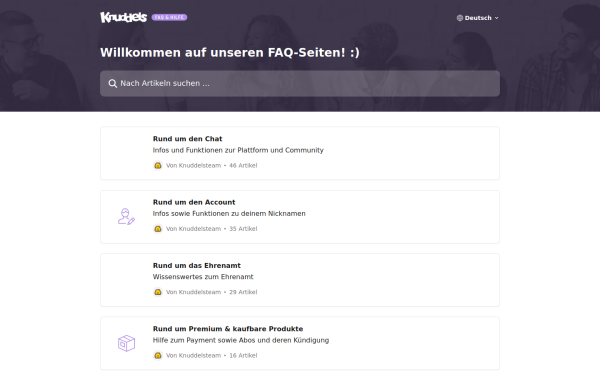Click 'Infos und Funktionen zur Plattform und Community'
The image size is (600, 375).
[x=238, y=150]
